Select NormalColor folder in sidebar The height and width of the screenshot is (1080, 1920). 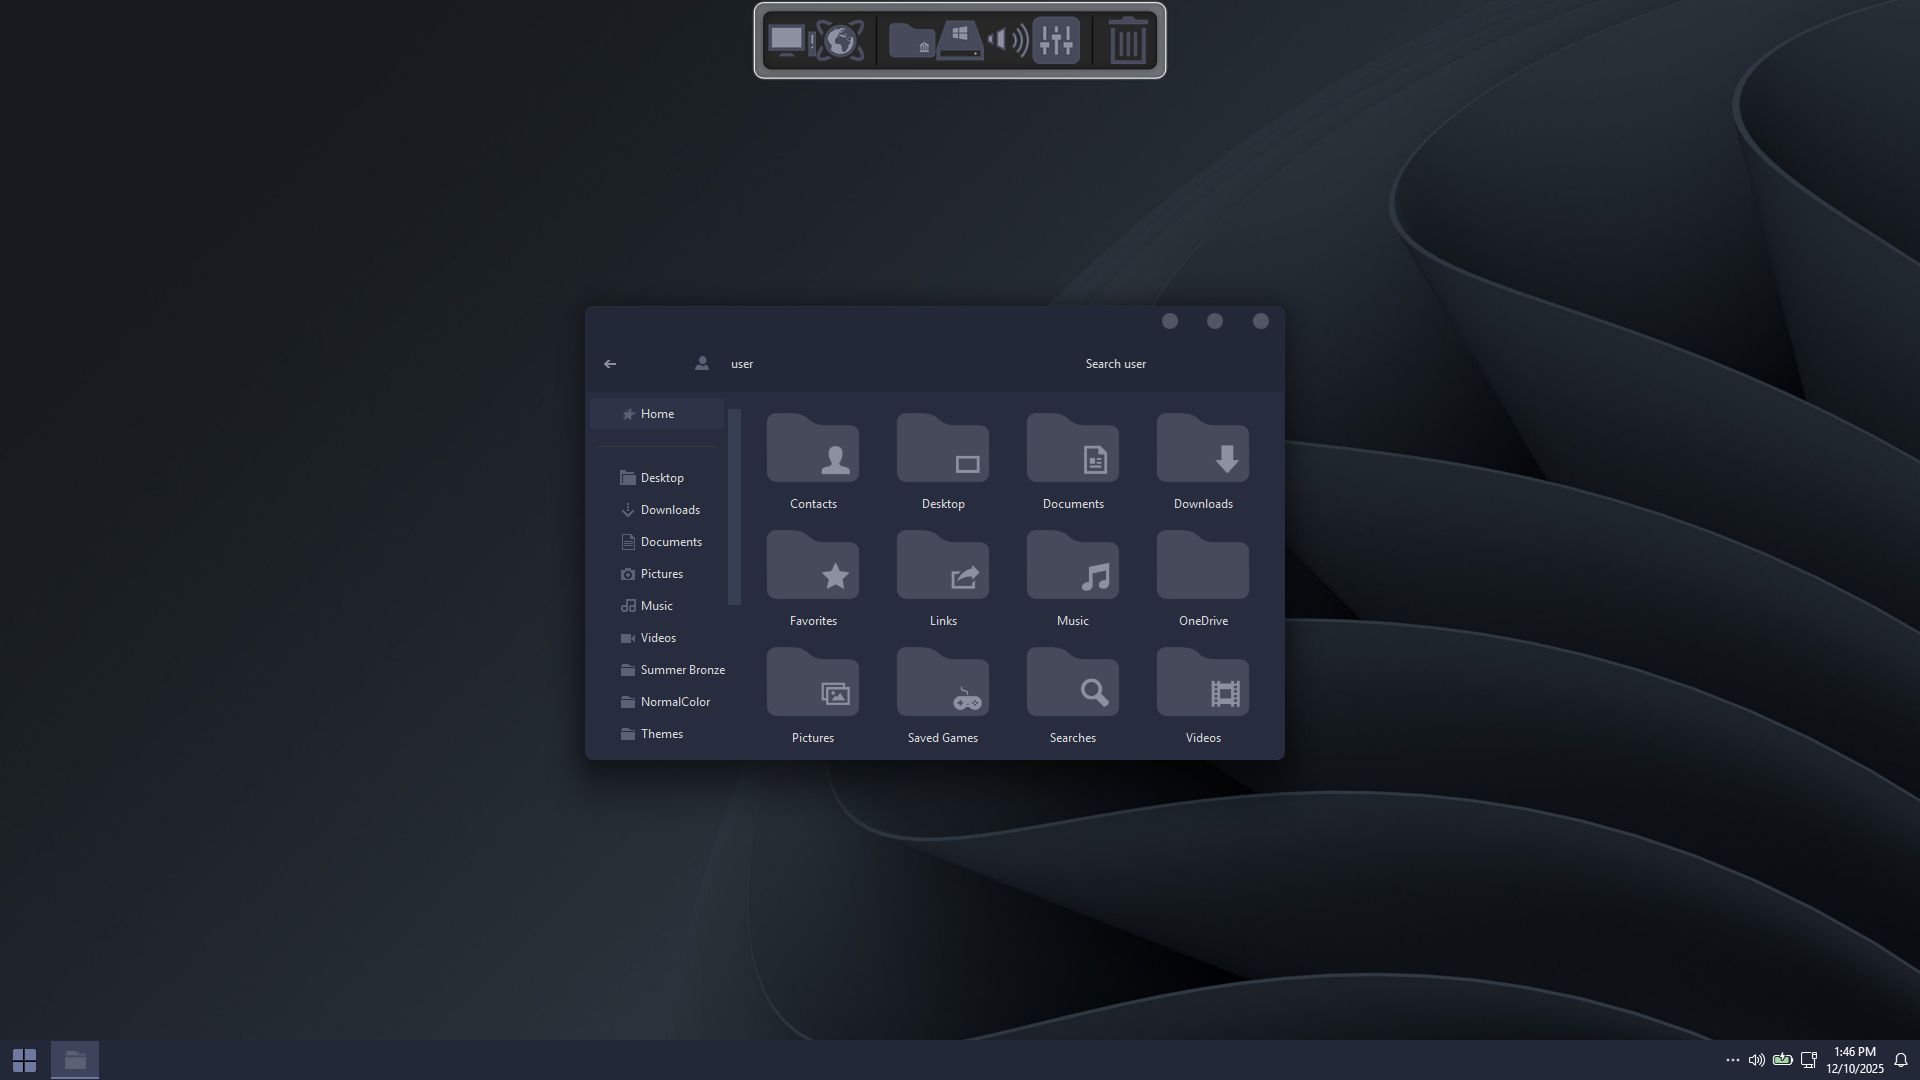(675, 702)
